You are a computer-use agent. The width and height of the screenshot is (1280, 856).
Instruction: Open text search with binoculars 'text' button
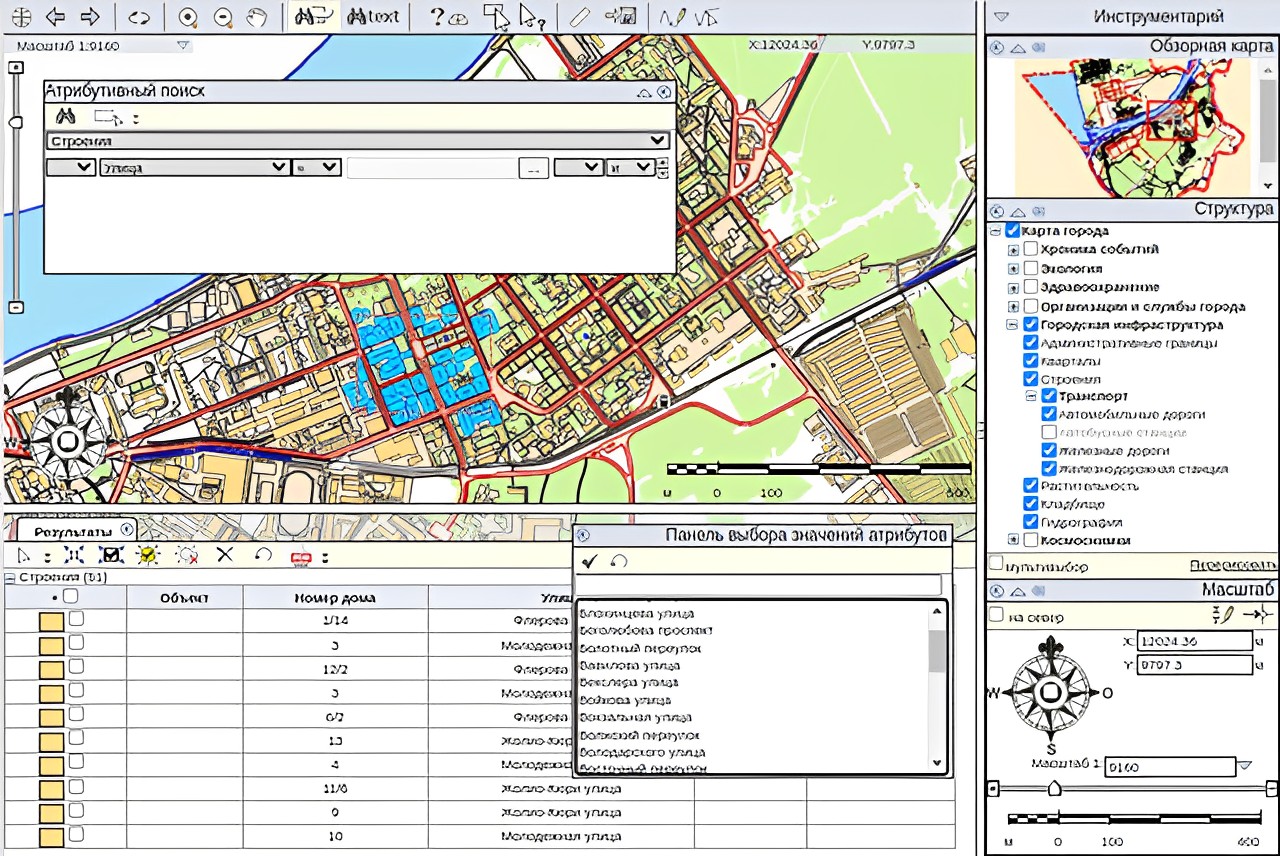point(372,16)
